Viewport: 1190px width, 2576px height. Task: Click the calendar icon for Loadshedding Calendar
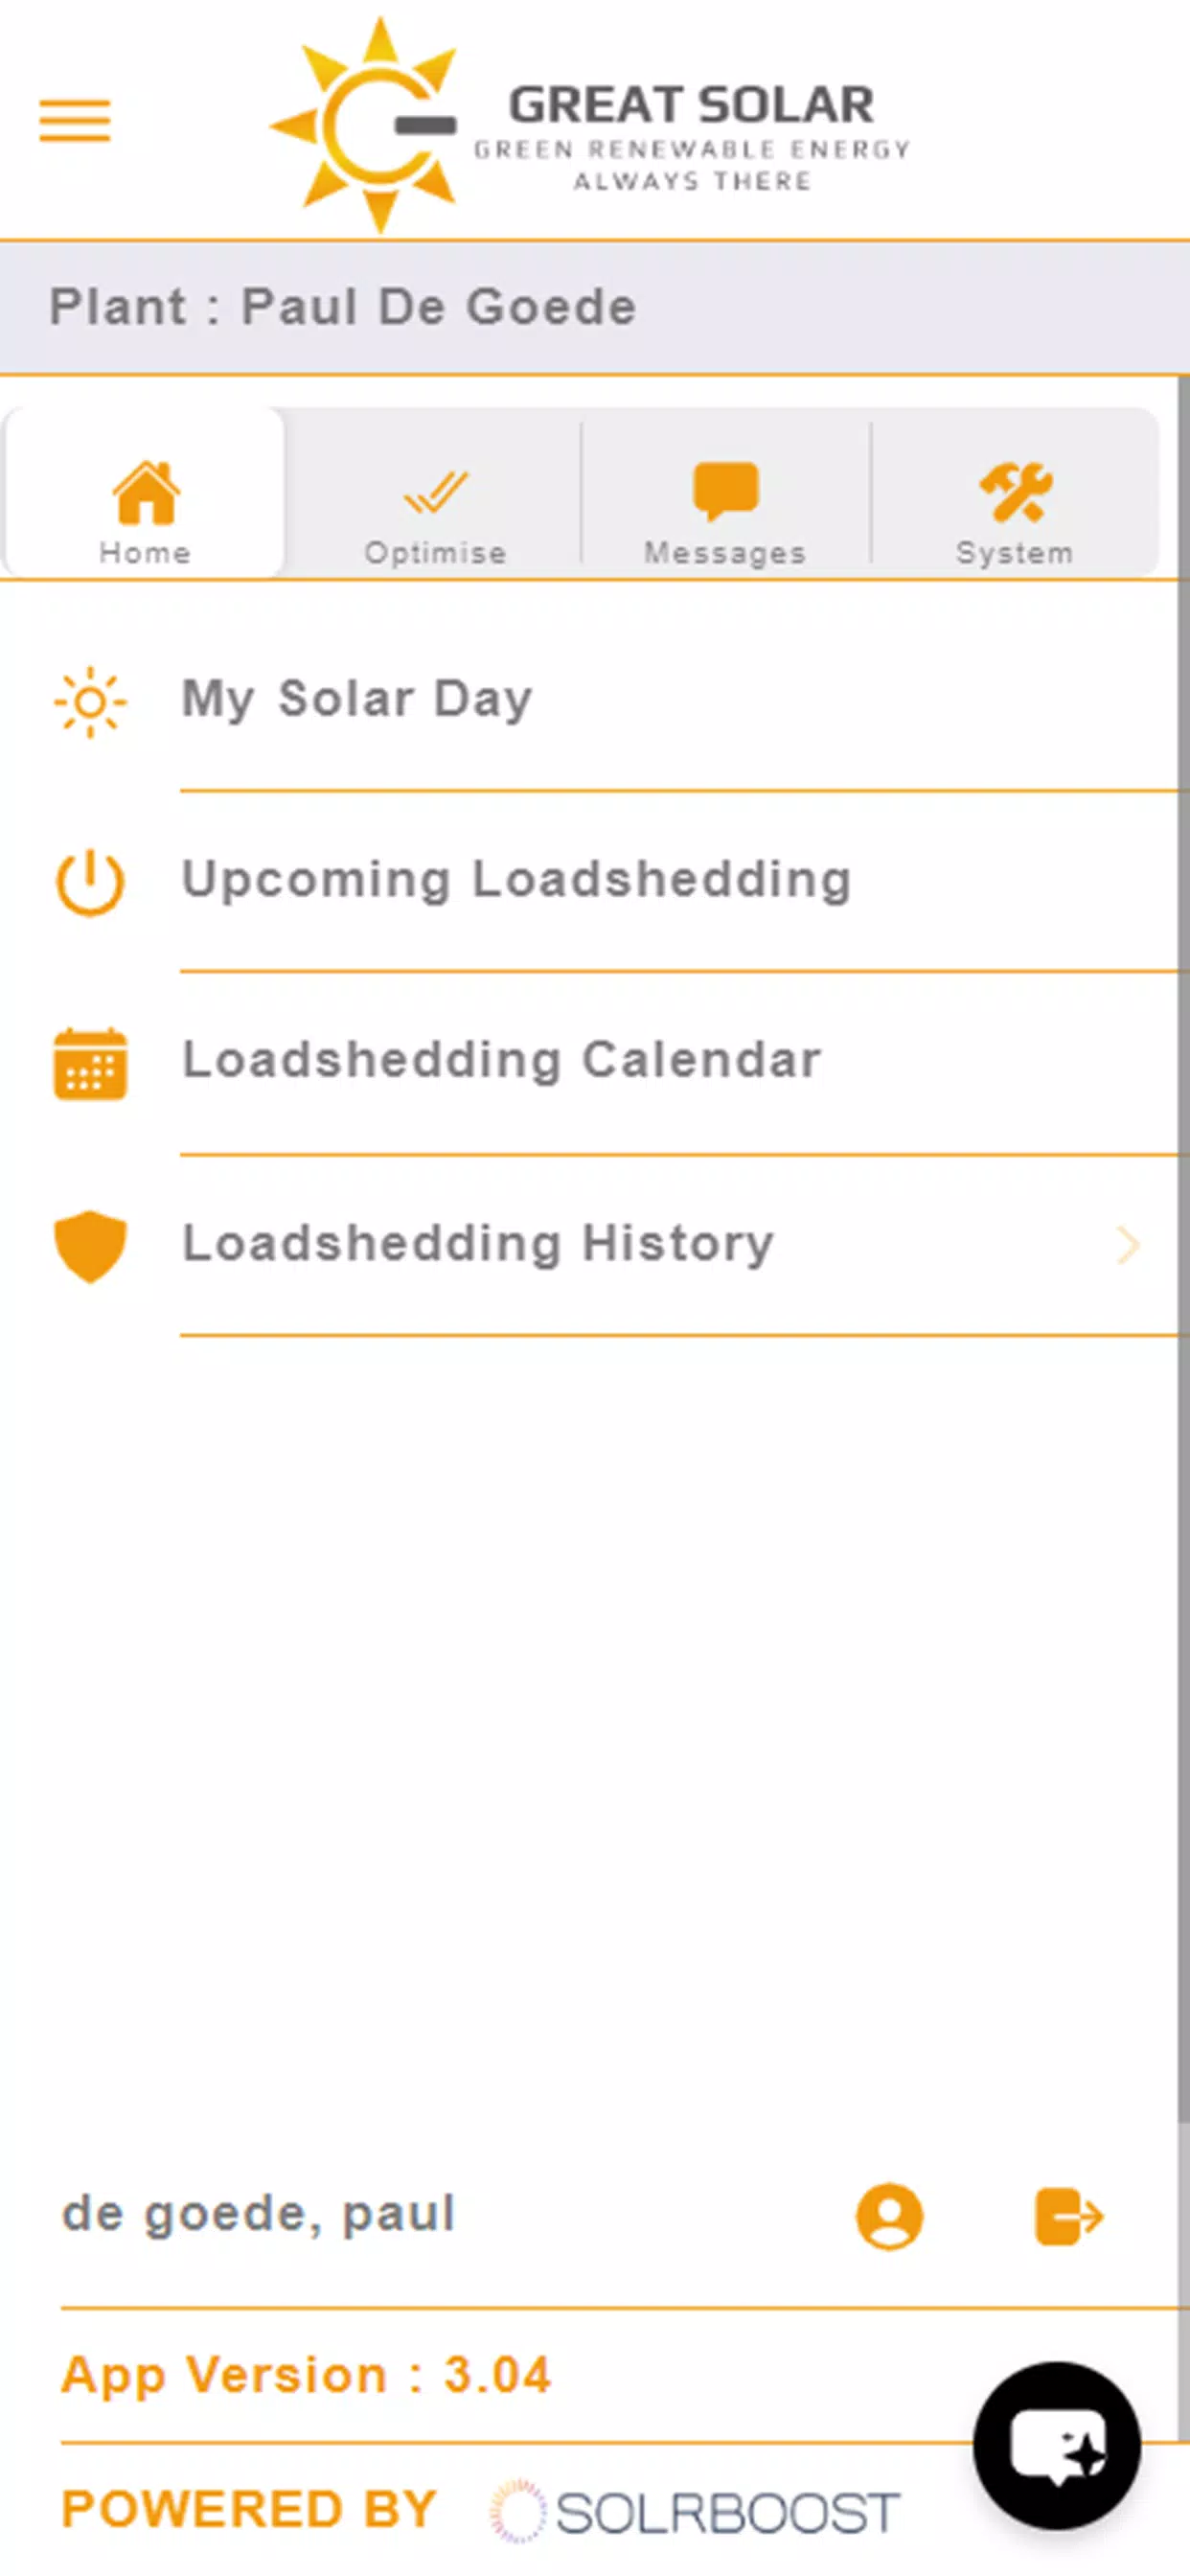pos(90,1063)
